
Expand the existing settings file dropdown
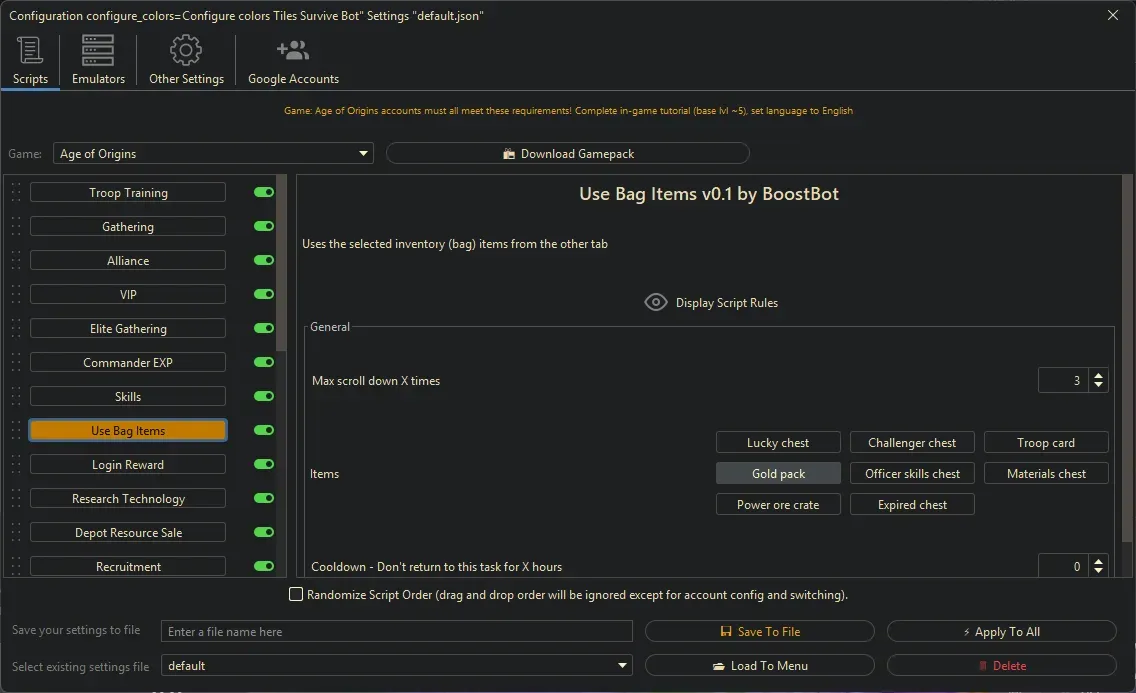[x=621, y=665]
